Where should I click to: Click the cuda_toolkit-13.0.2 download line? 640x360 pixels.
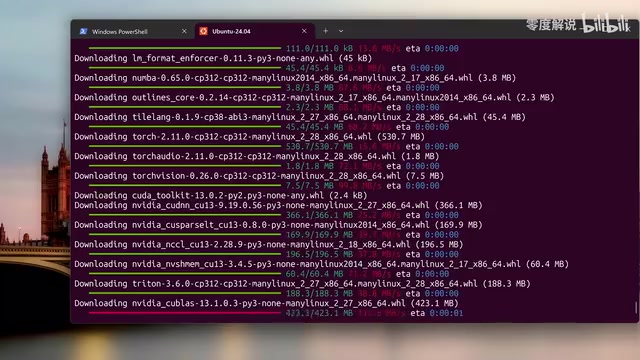[x=220, y=196]
